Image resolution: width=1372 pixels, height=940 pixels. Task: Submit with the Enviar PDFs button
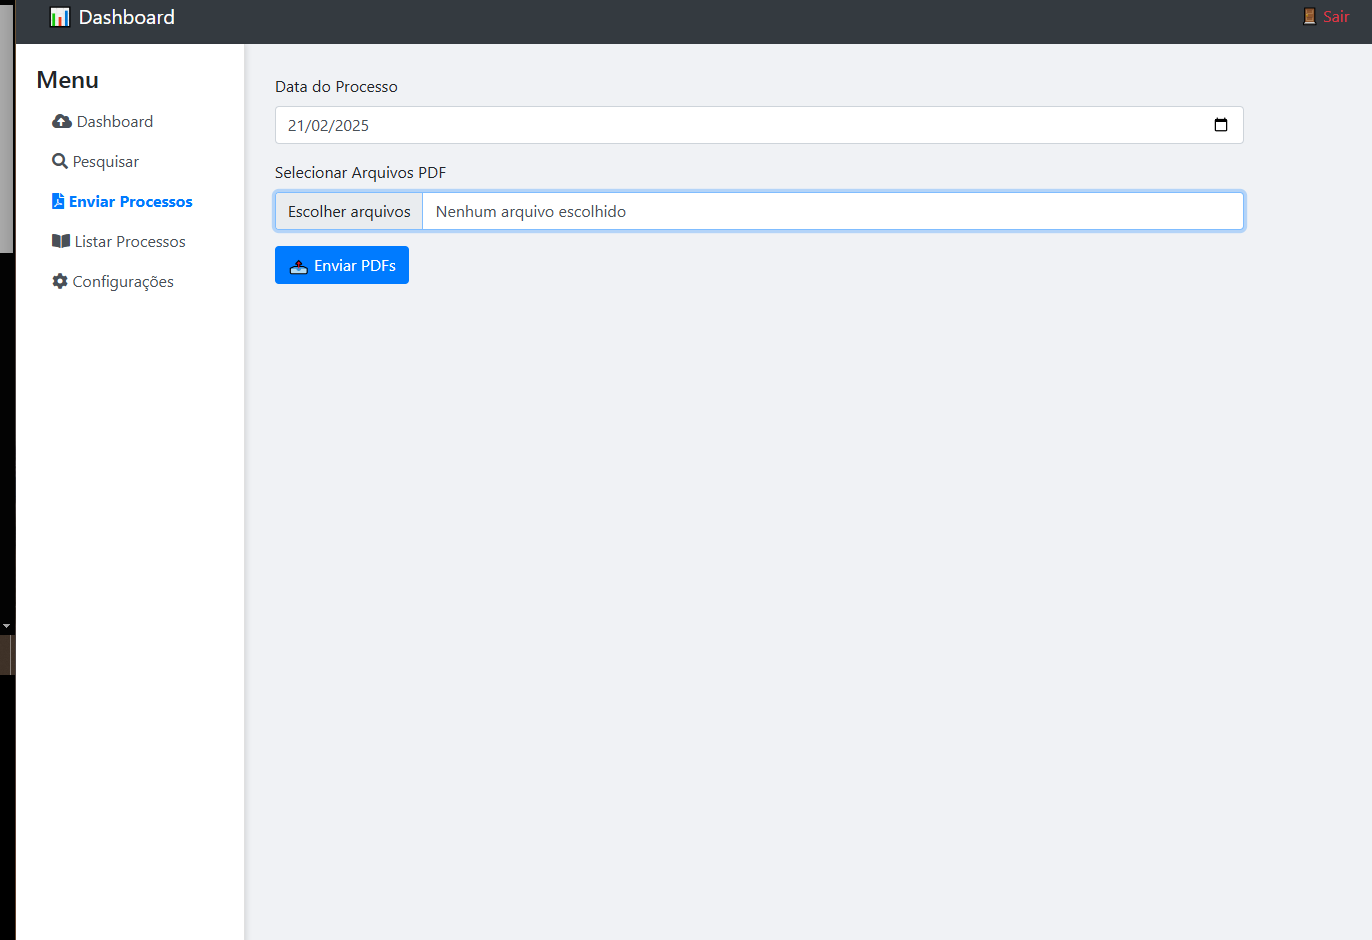click(342, 265)
